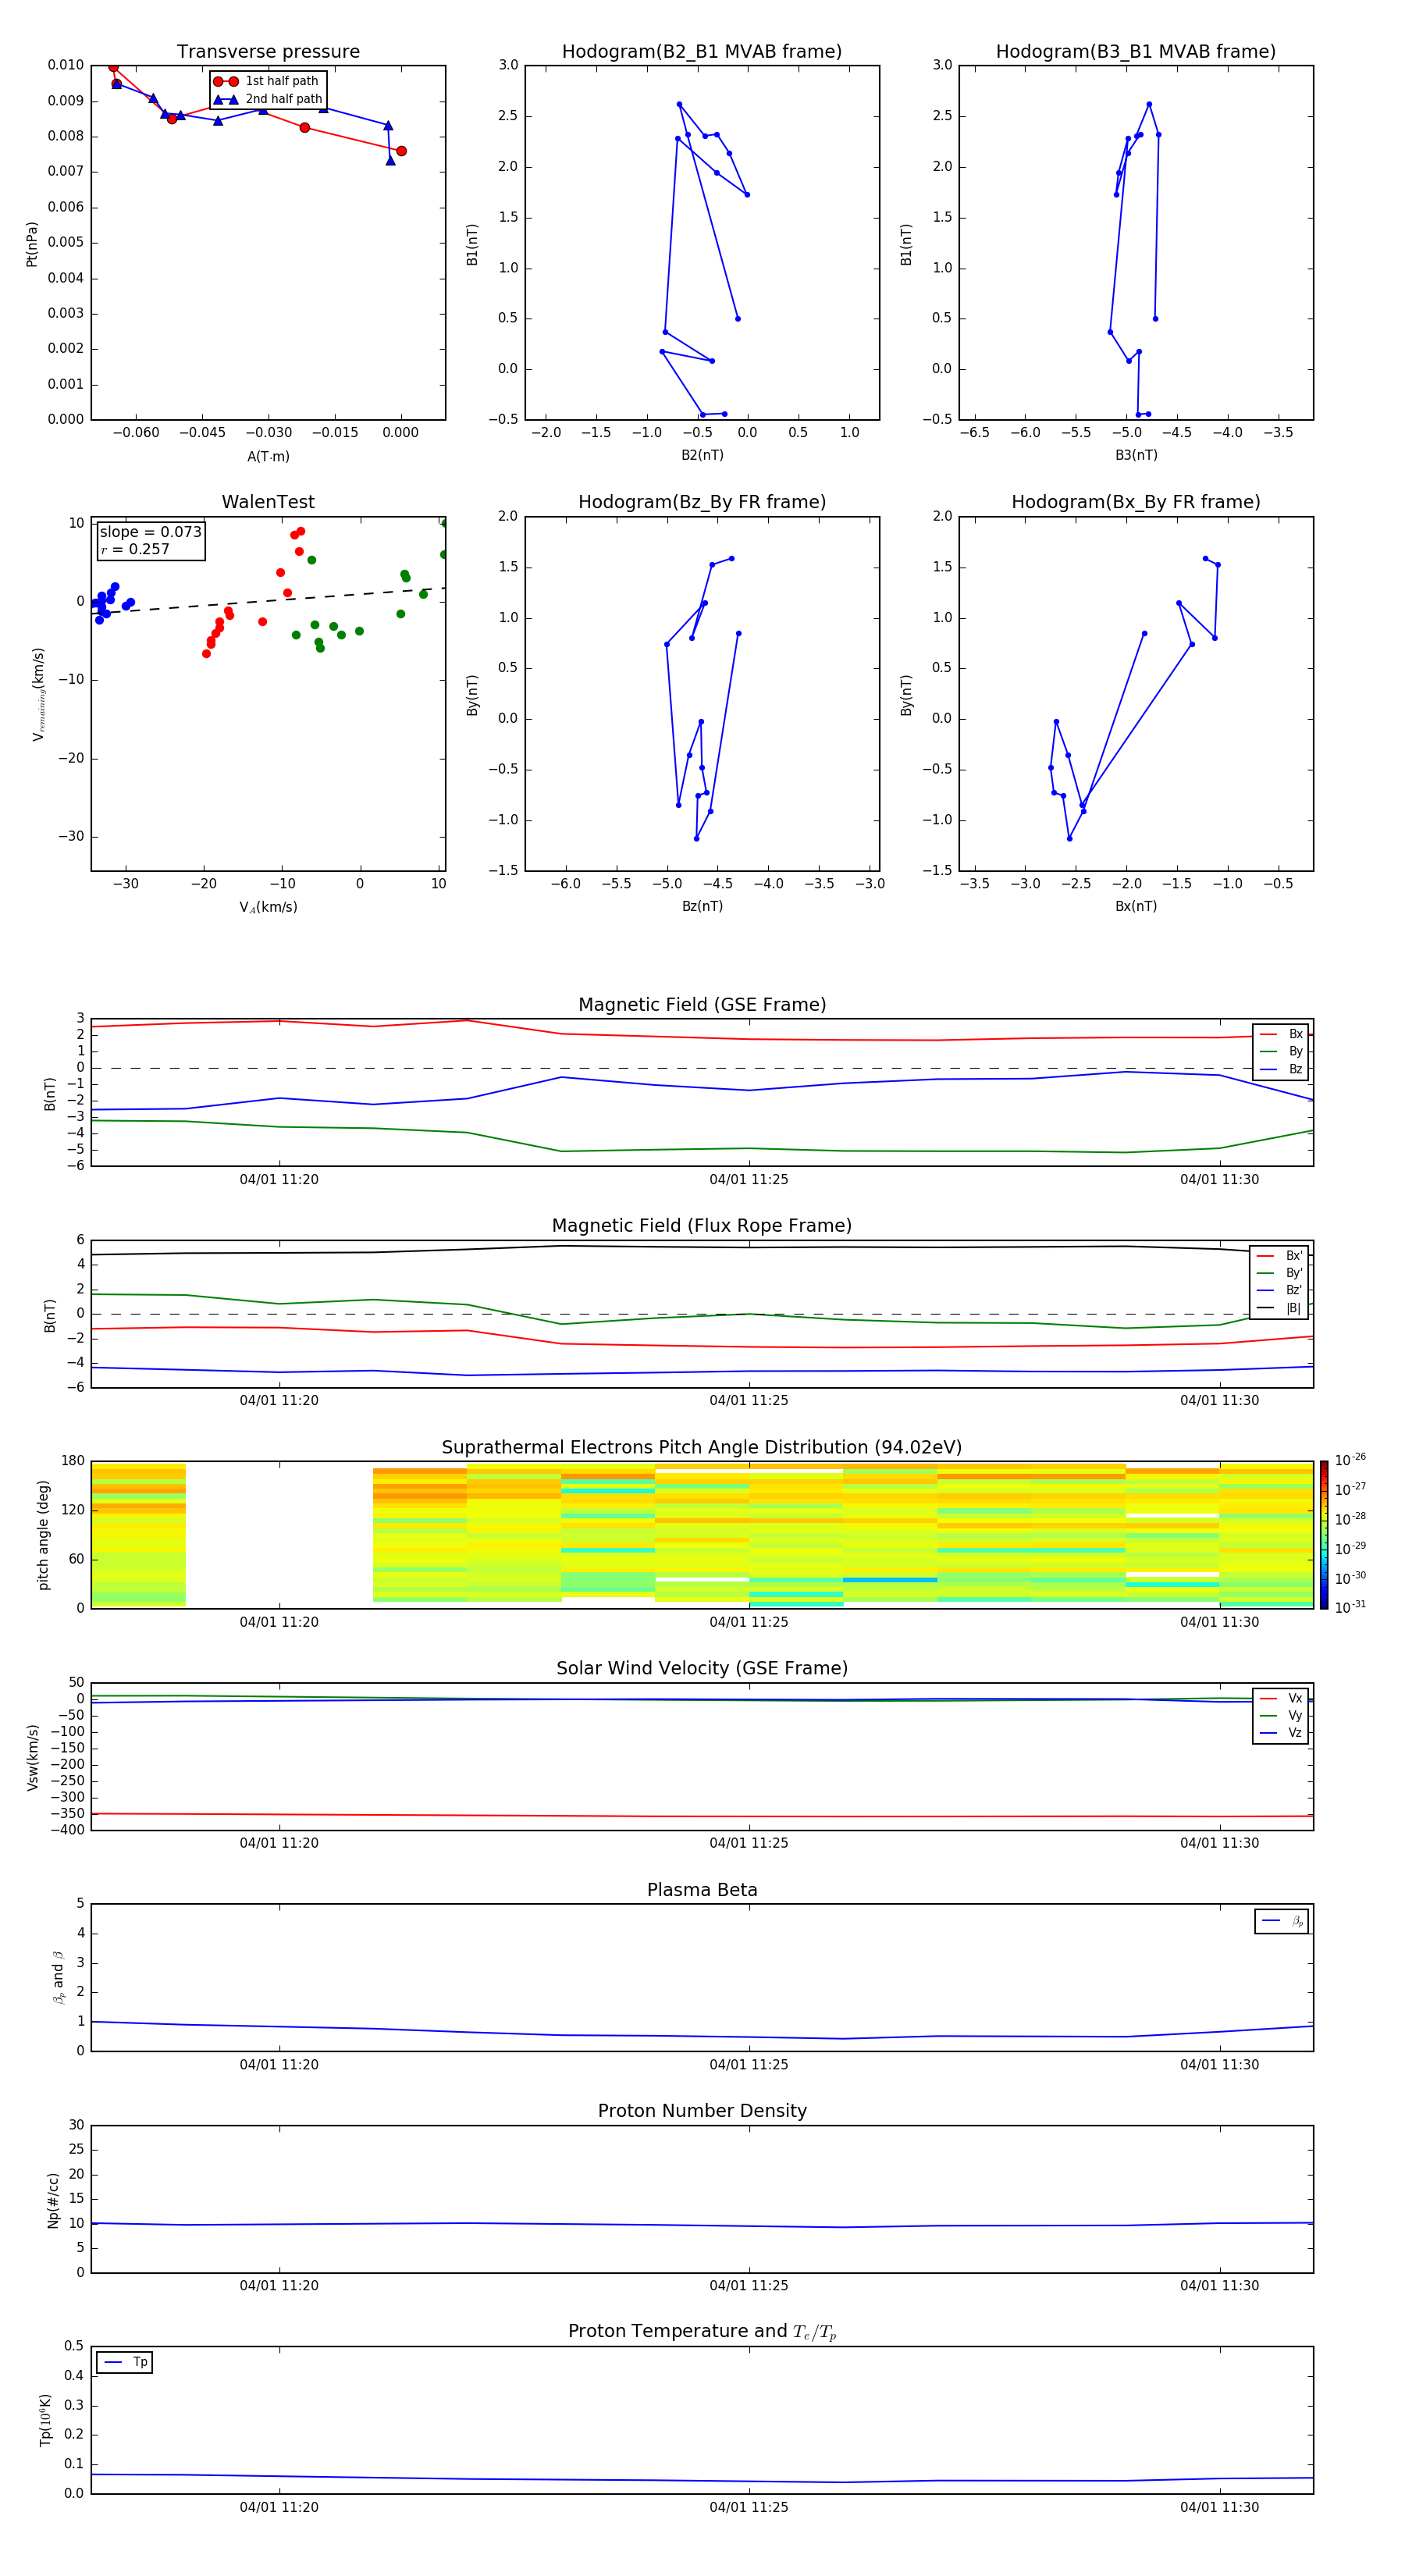
Task: Click the 'B2(nT)' x-axis label
Action: pos(702,455)
